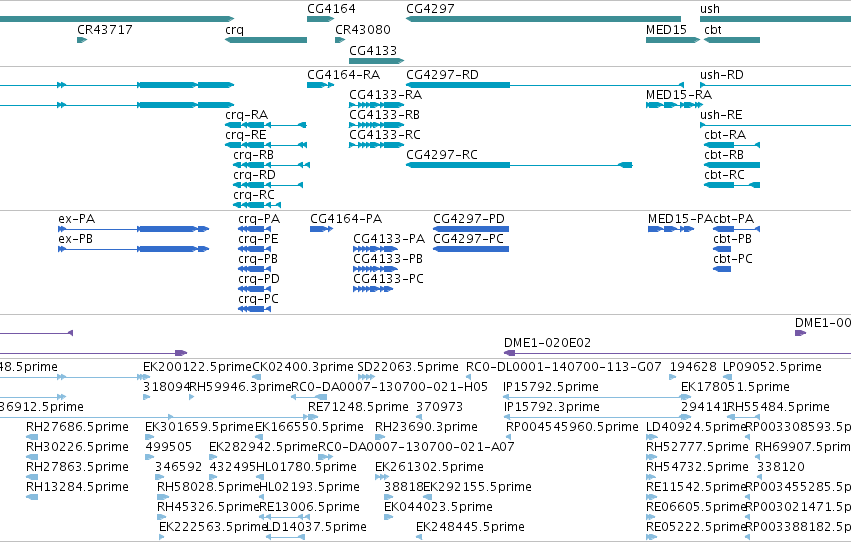Select the MED15-RA transcript
The image size is (851, 542).
673,105
